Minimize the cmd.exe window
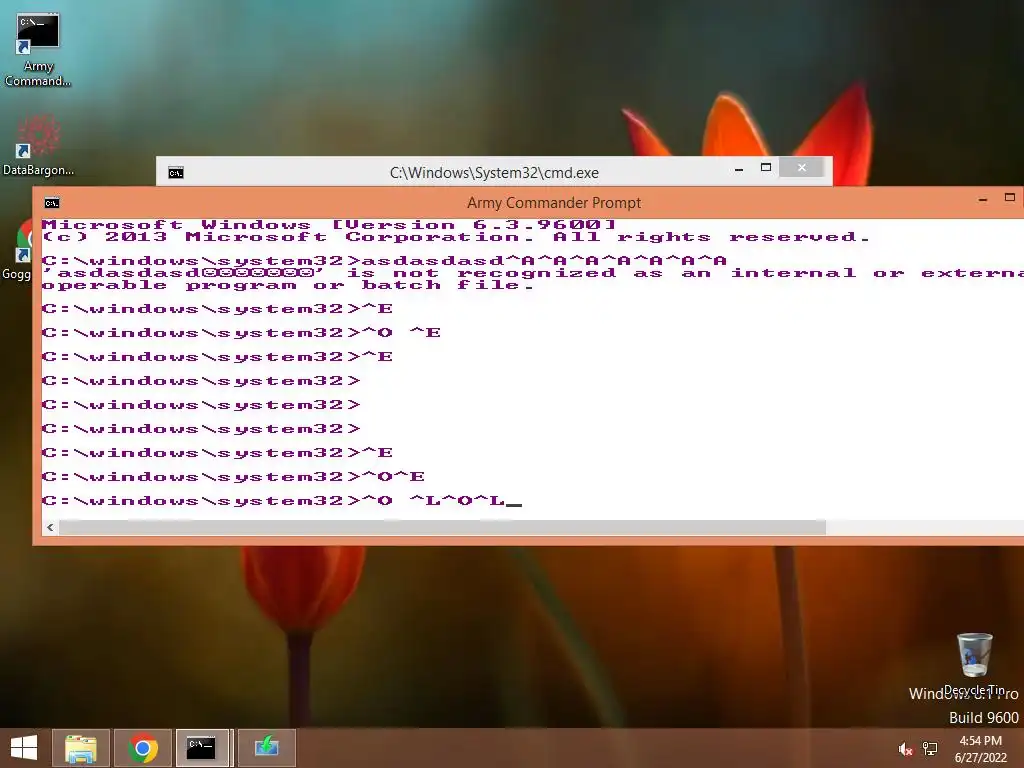The height and width of the screenshot is (768, 1024). [739, 169]
